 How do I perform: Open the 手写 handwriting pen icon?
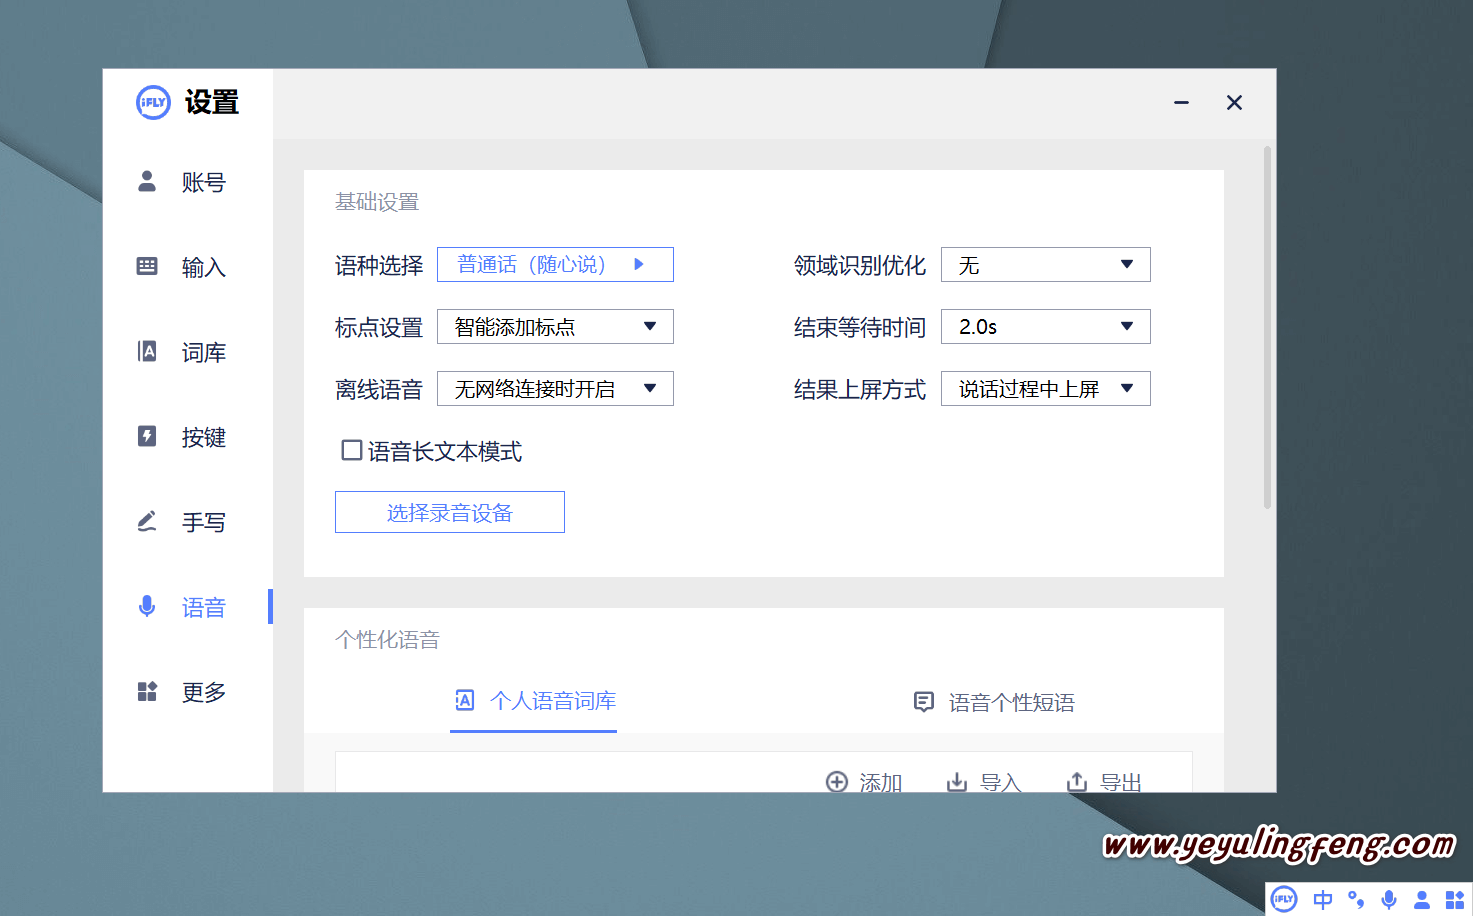(x=147, y=521)
